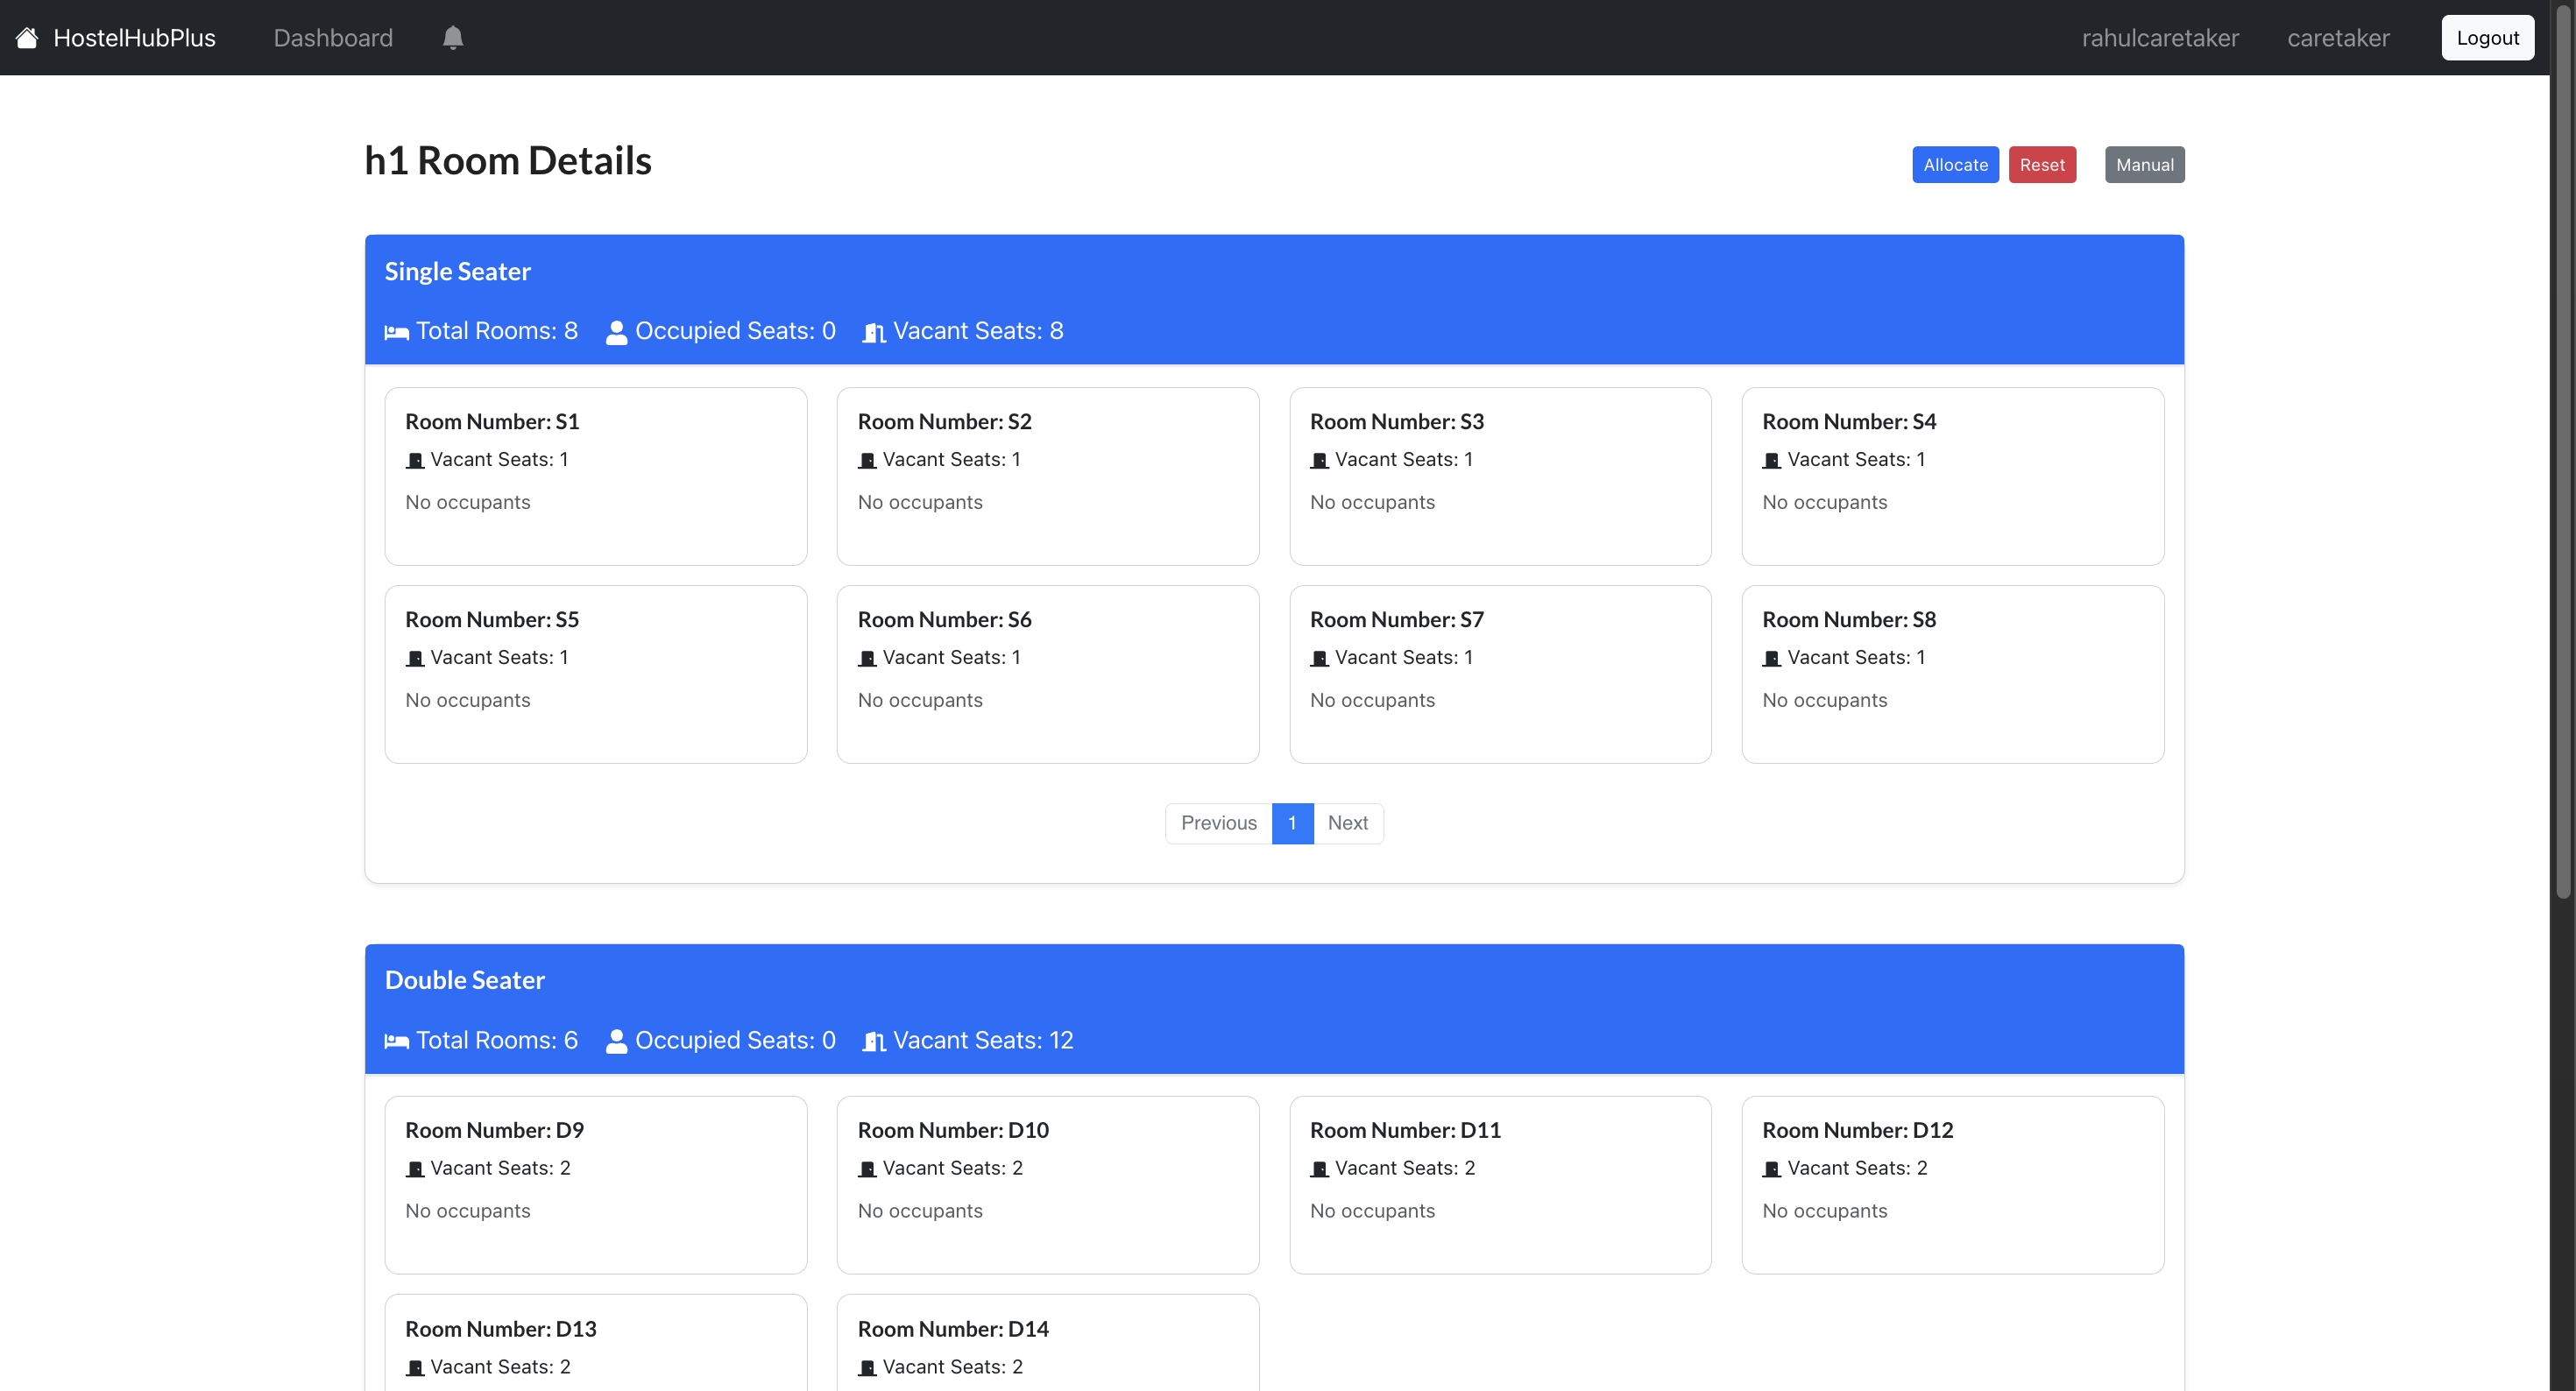Click Vacant Seats: 2 in room D10
The height and width of the screenshot is (1391, 2576).
click(952, 1168)
